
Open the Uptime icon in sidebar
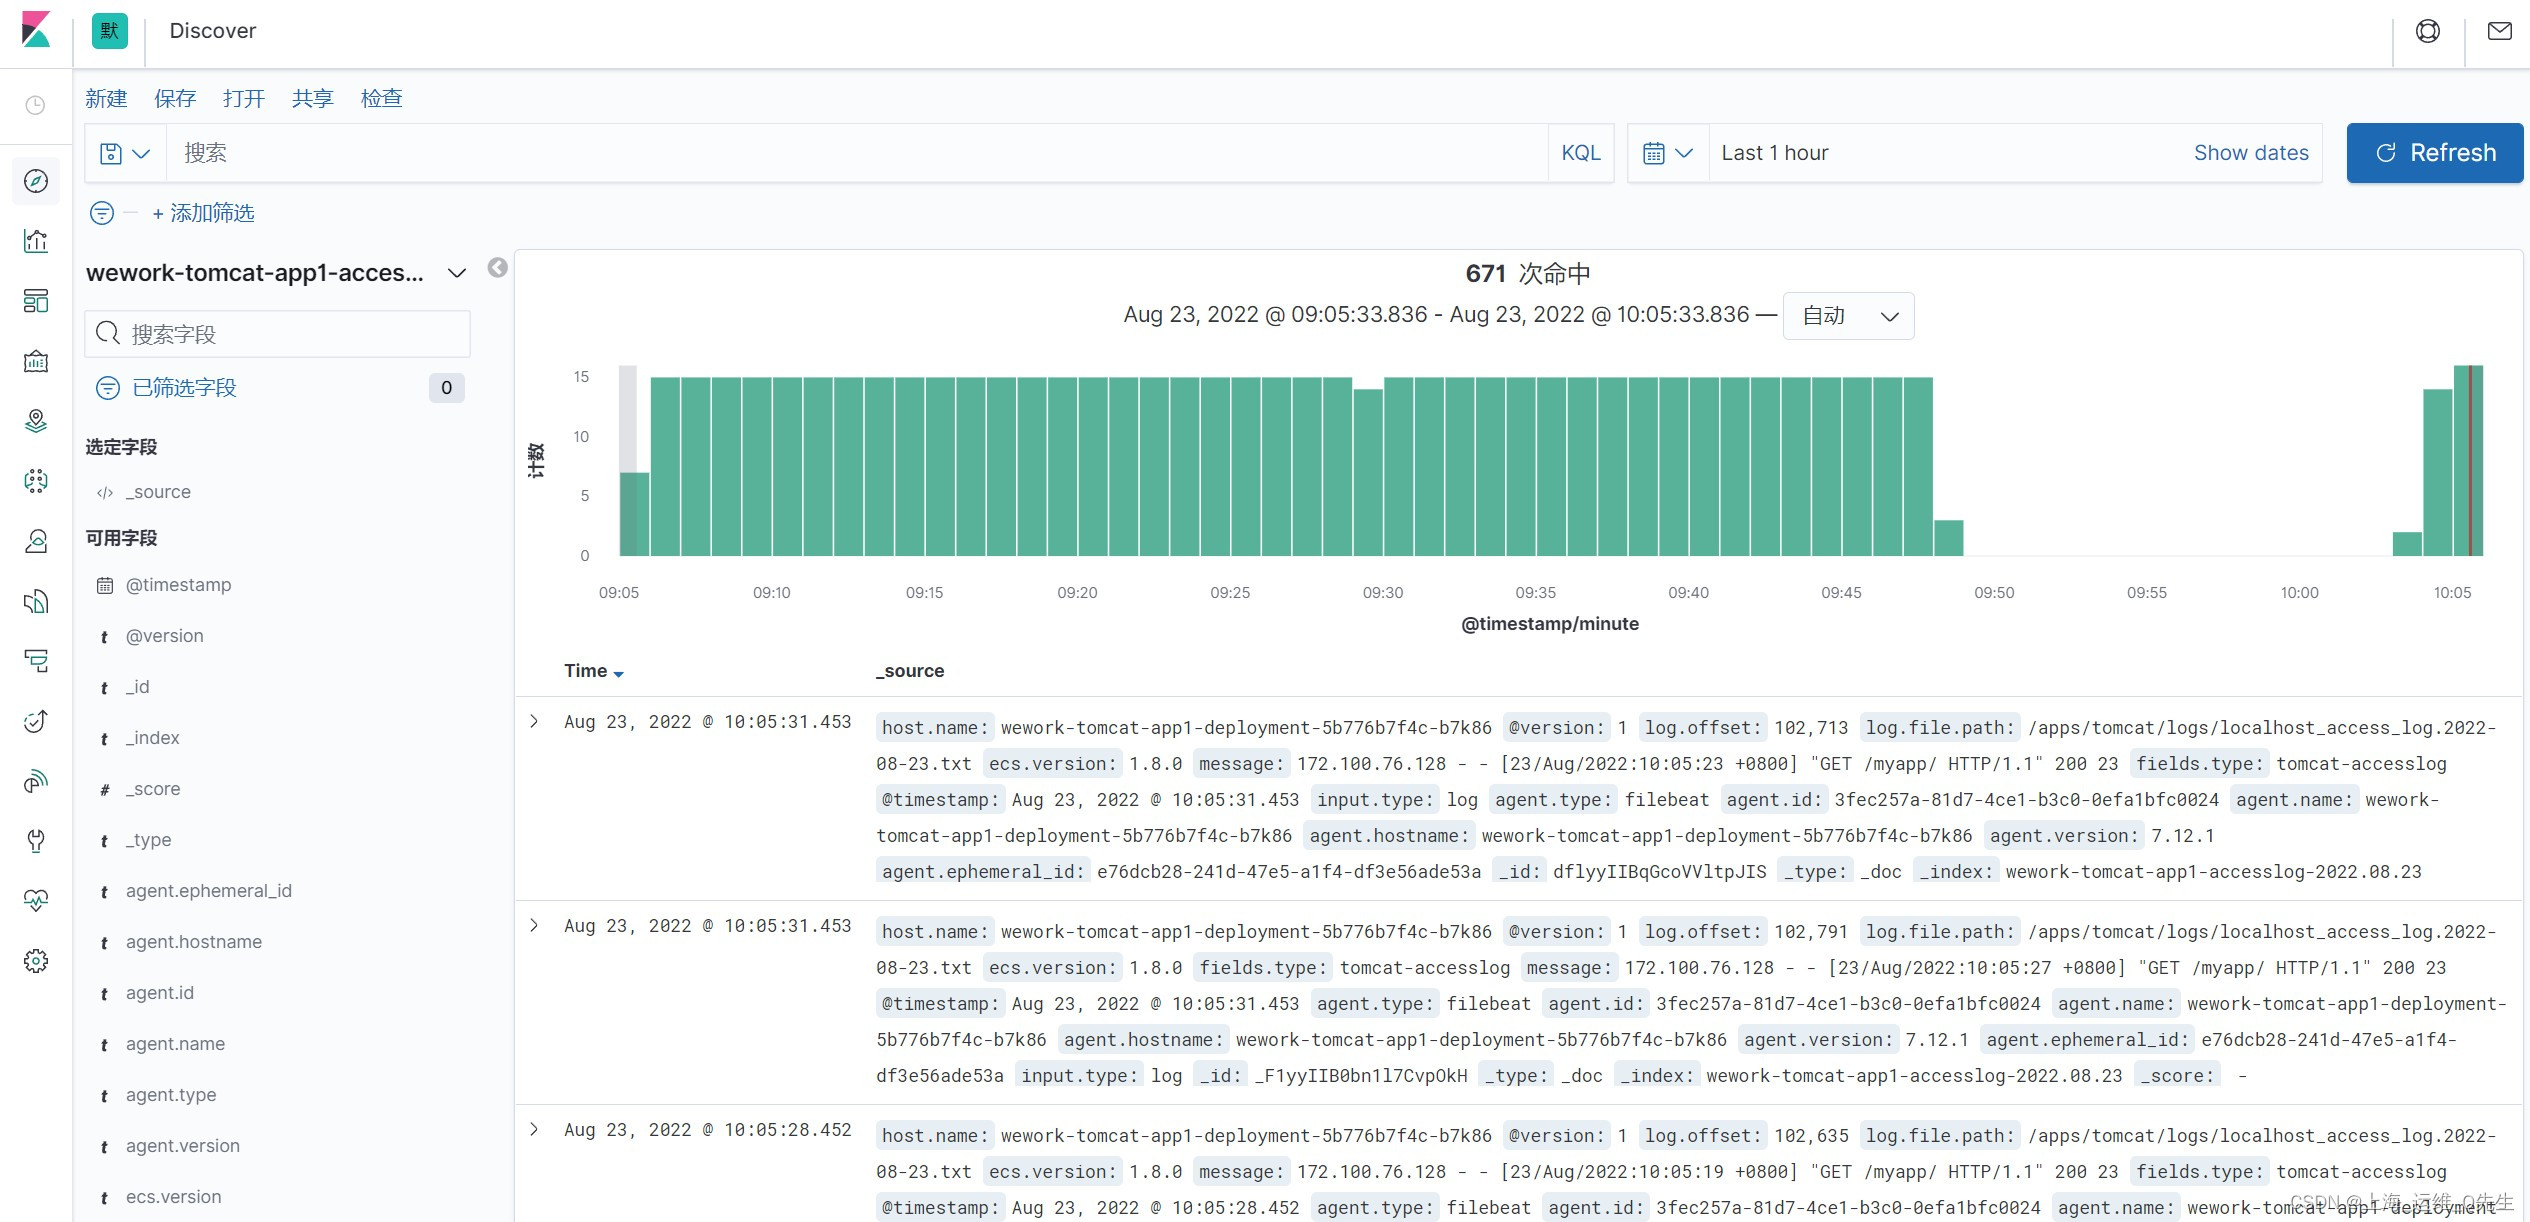[36, 721]
